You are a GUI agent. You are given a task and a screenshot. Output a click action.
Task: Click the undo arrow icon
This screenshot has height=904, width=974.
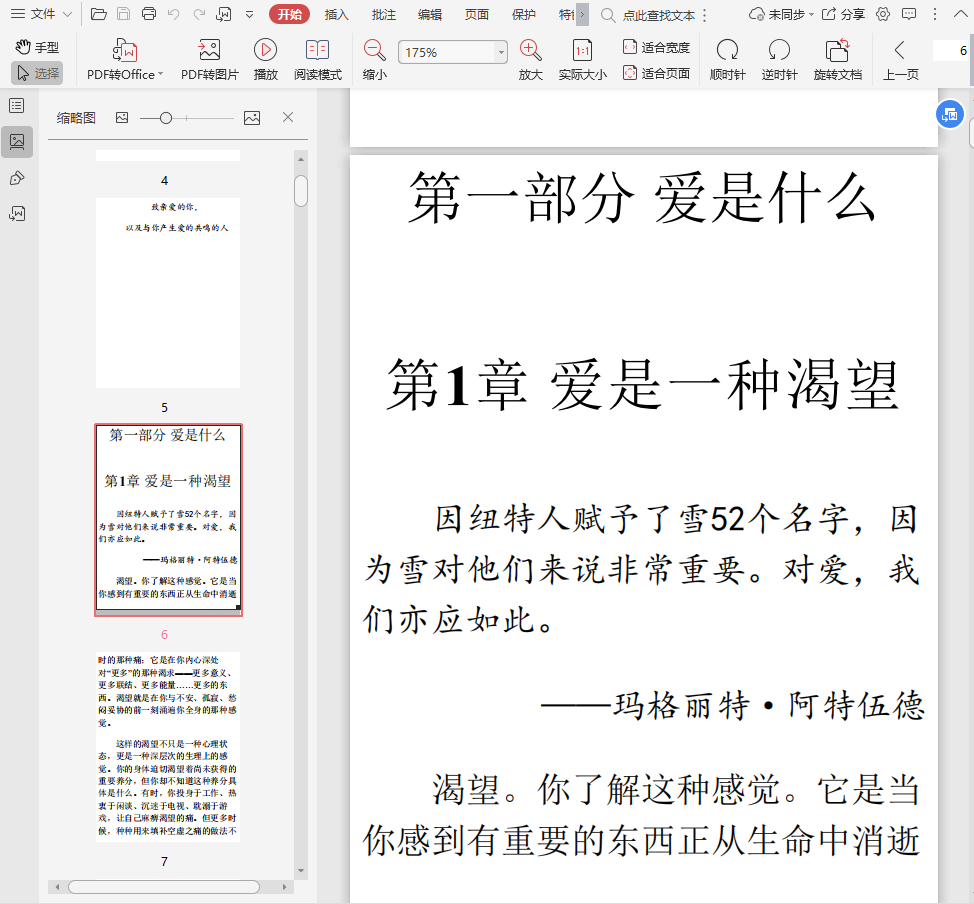174,14
